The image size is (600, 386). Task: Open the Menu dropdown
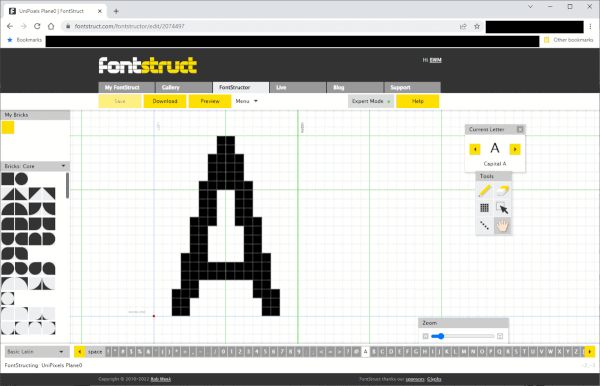click(x=246, y=101)
